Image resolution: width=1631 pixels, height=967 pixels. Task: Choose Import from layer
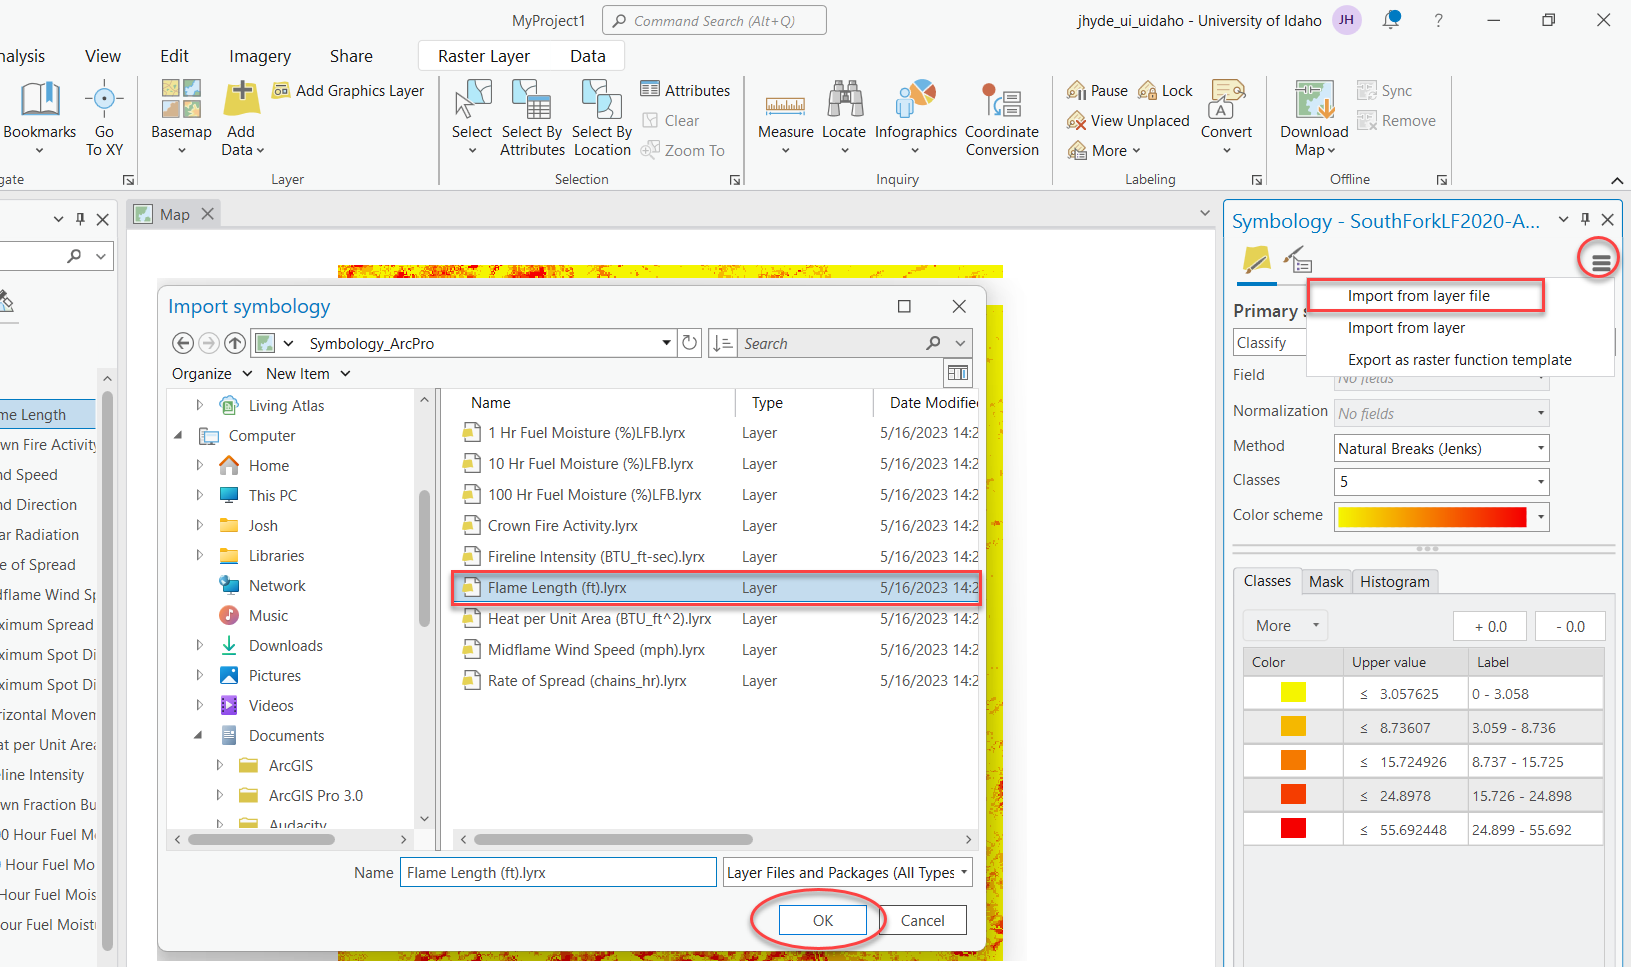1406,327
